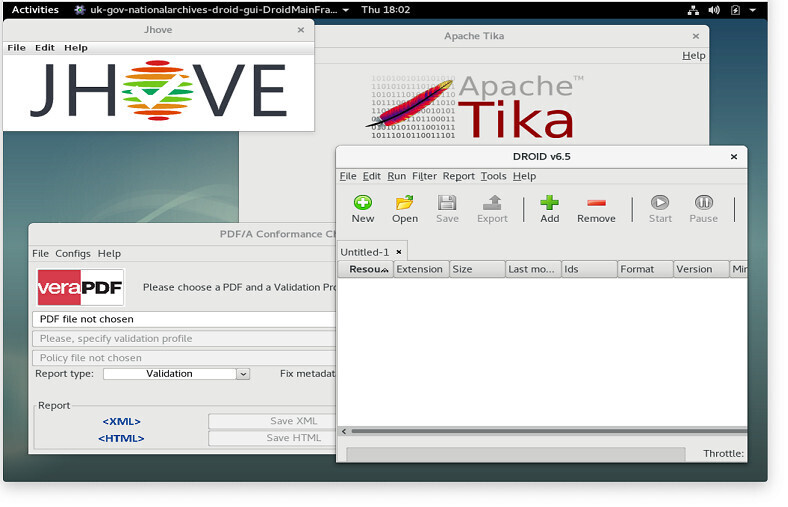
Task: Click the Pause icon in DROID toolbar
Action: click(703, 203)
